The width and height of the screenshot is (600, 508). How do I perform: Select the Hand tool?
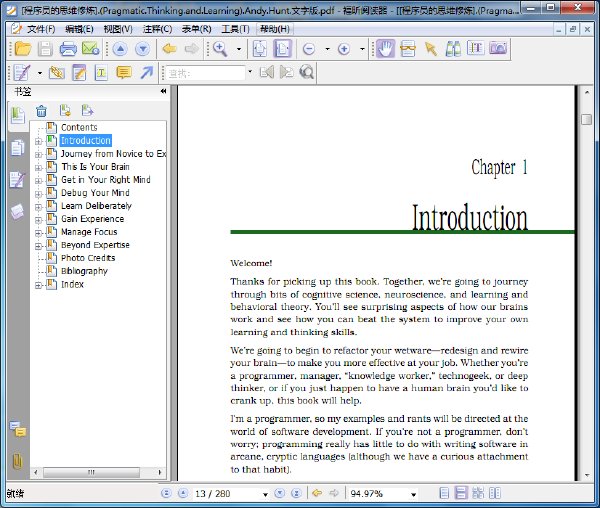pyautogui.click(x=385, y=49)
